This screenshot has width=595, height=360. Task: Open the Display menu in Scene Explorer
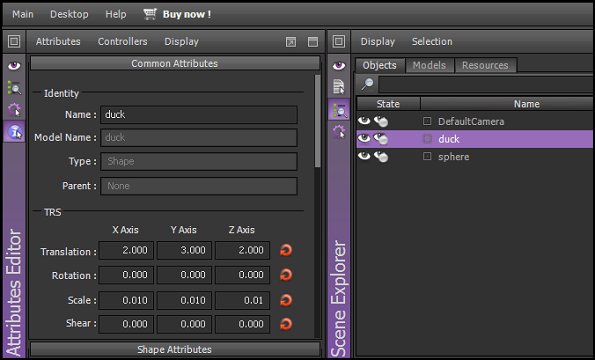coord(378,41)
